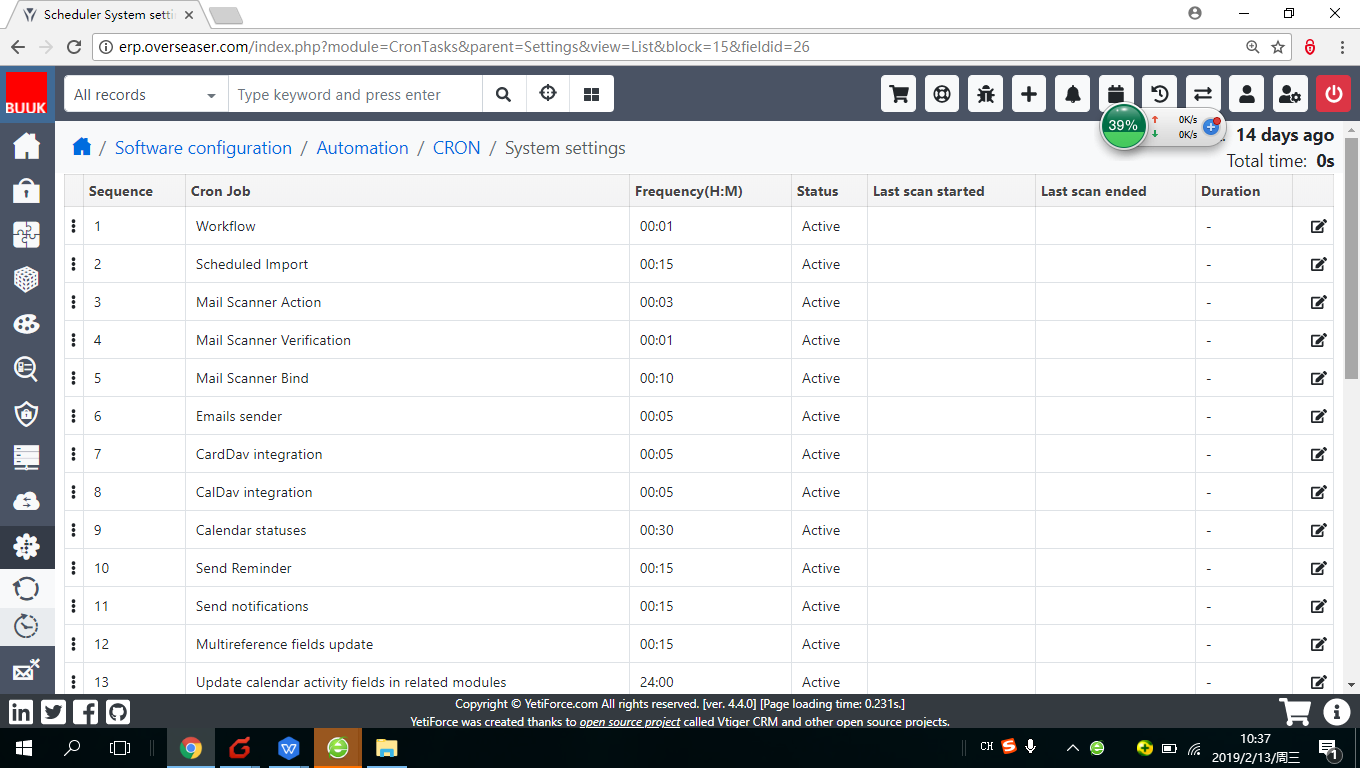1360x768 pixels.
Task: Click the drag handle for Send Reminder row
Action: point(74,568)
